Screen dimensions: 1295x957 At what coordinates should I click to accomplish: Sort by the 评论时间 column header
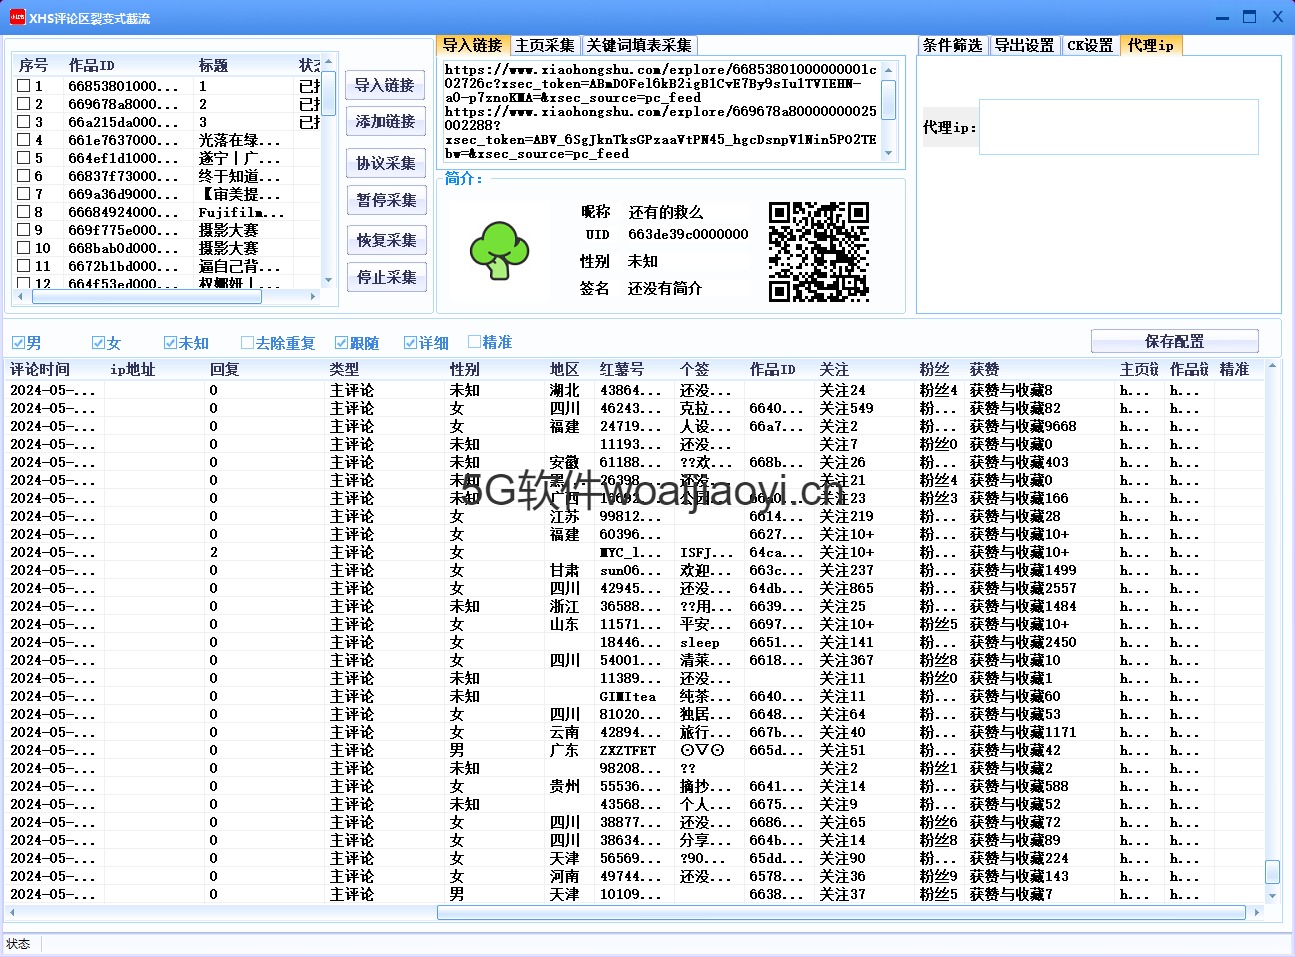(55, 369)
